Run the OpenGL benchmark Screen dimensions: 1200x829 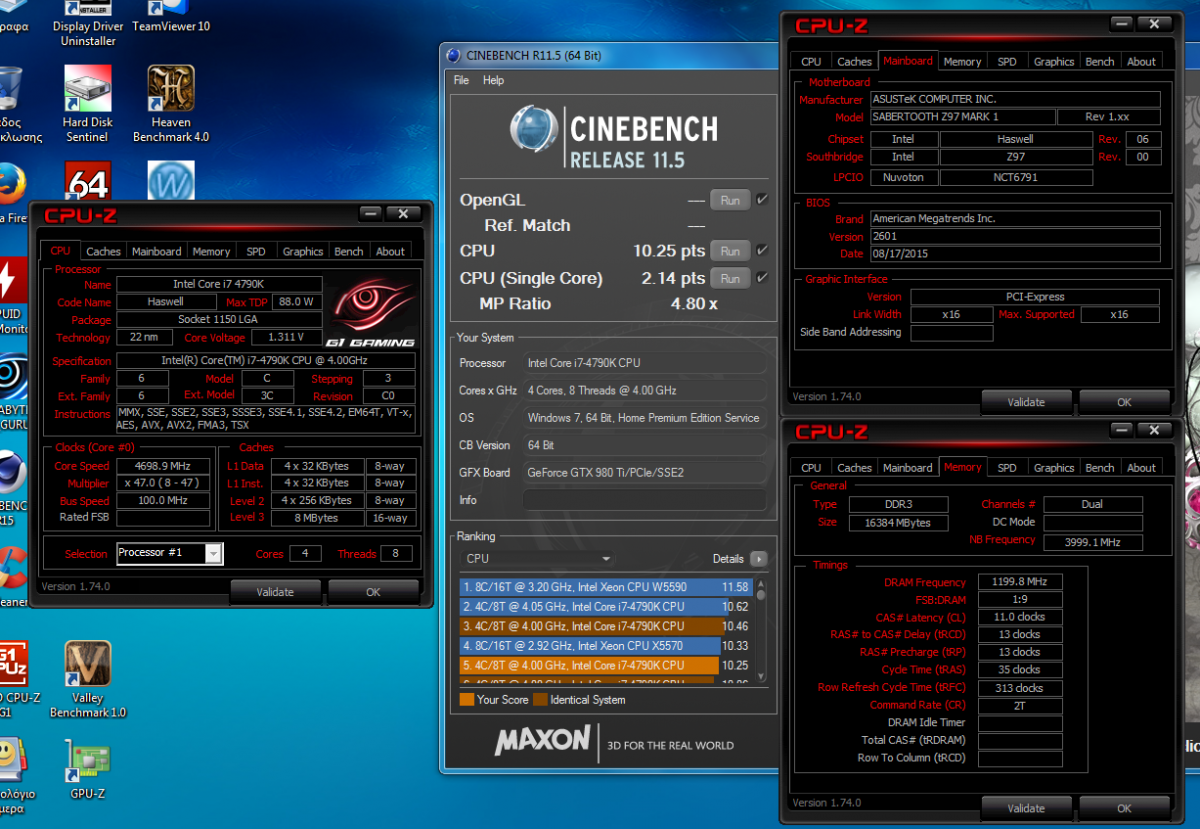pos(730,200)
